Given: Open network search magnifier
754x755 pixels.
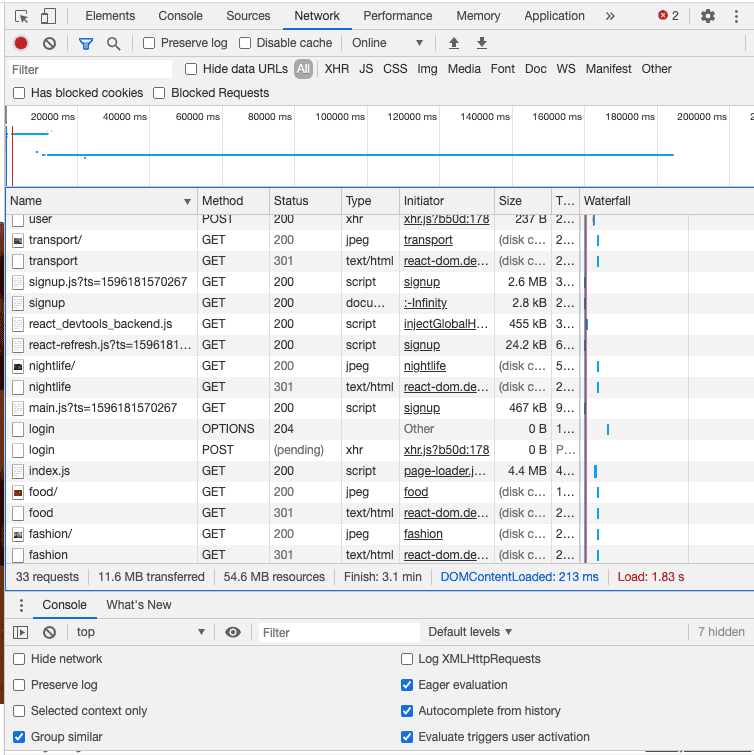Looking at the screenshot, I should [113, 43].
